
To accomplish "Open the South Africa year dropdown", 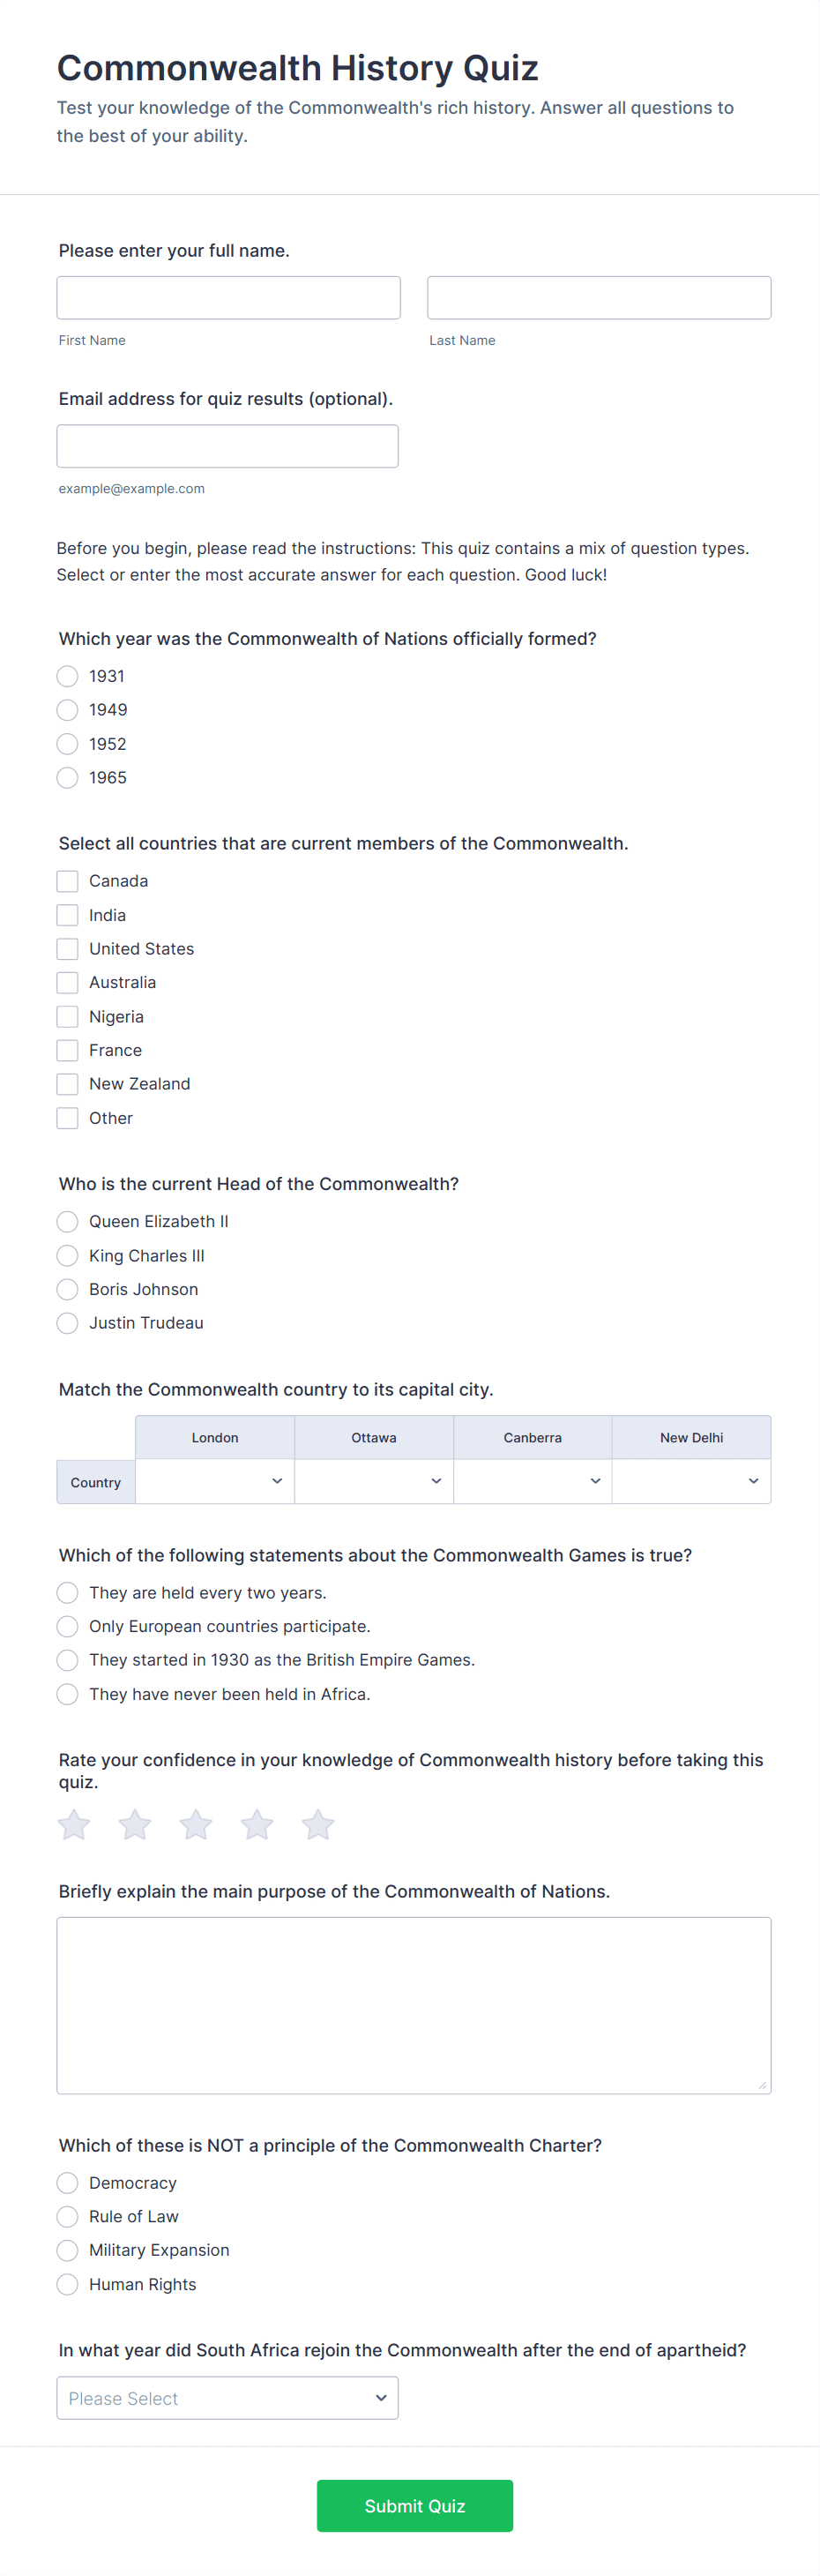I will pyautogui.click(x=227, y=2398).
